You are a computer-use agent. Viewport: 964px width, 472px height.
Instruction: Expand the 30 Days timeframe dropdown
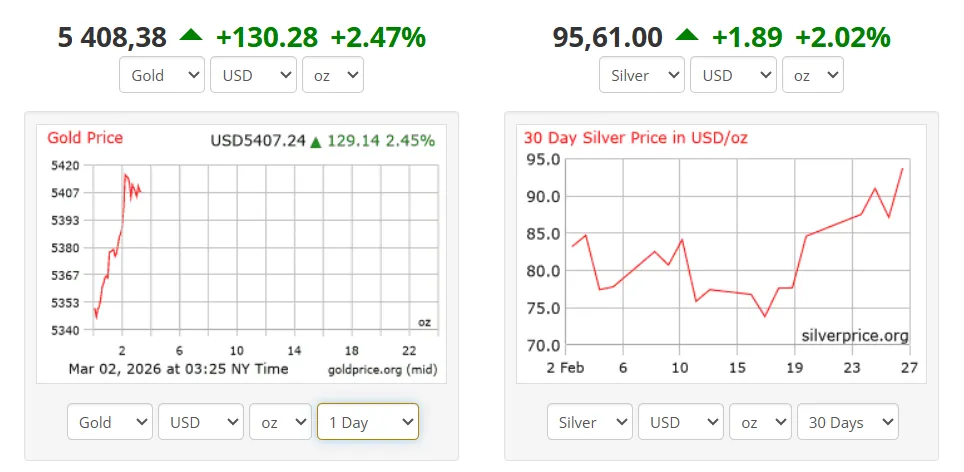847,422
